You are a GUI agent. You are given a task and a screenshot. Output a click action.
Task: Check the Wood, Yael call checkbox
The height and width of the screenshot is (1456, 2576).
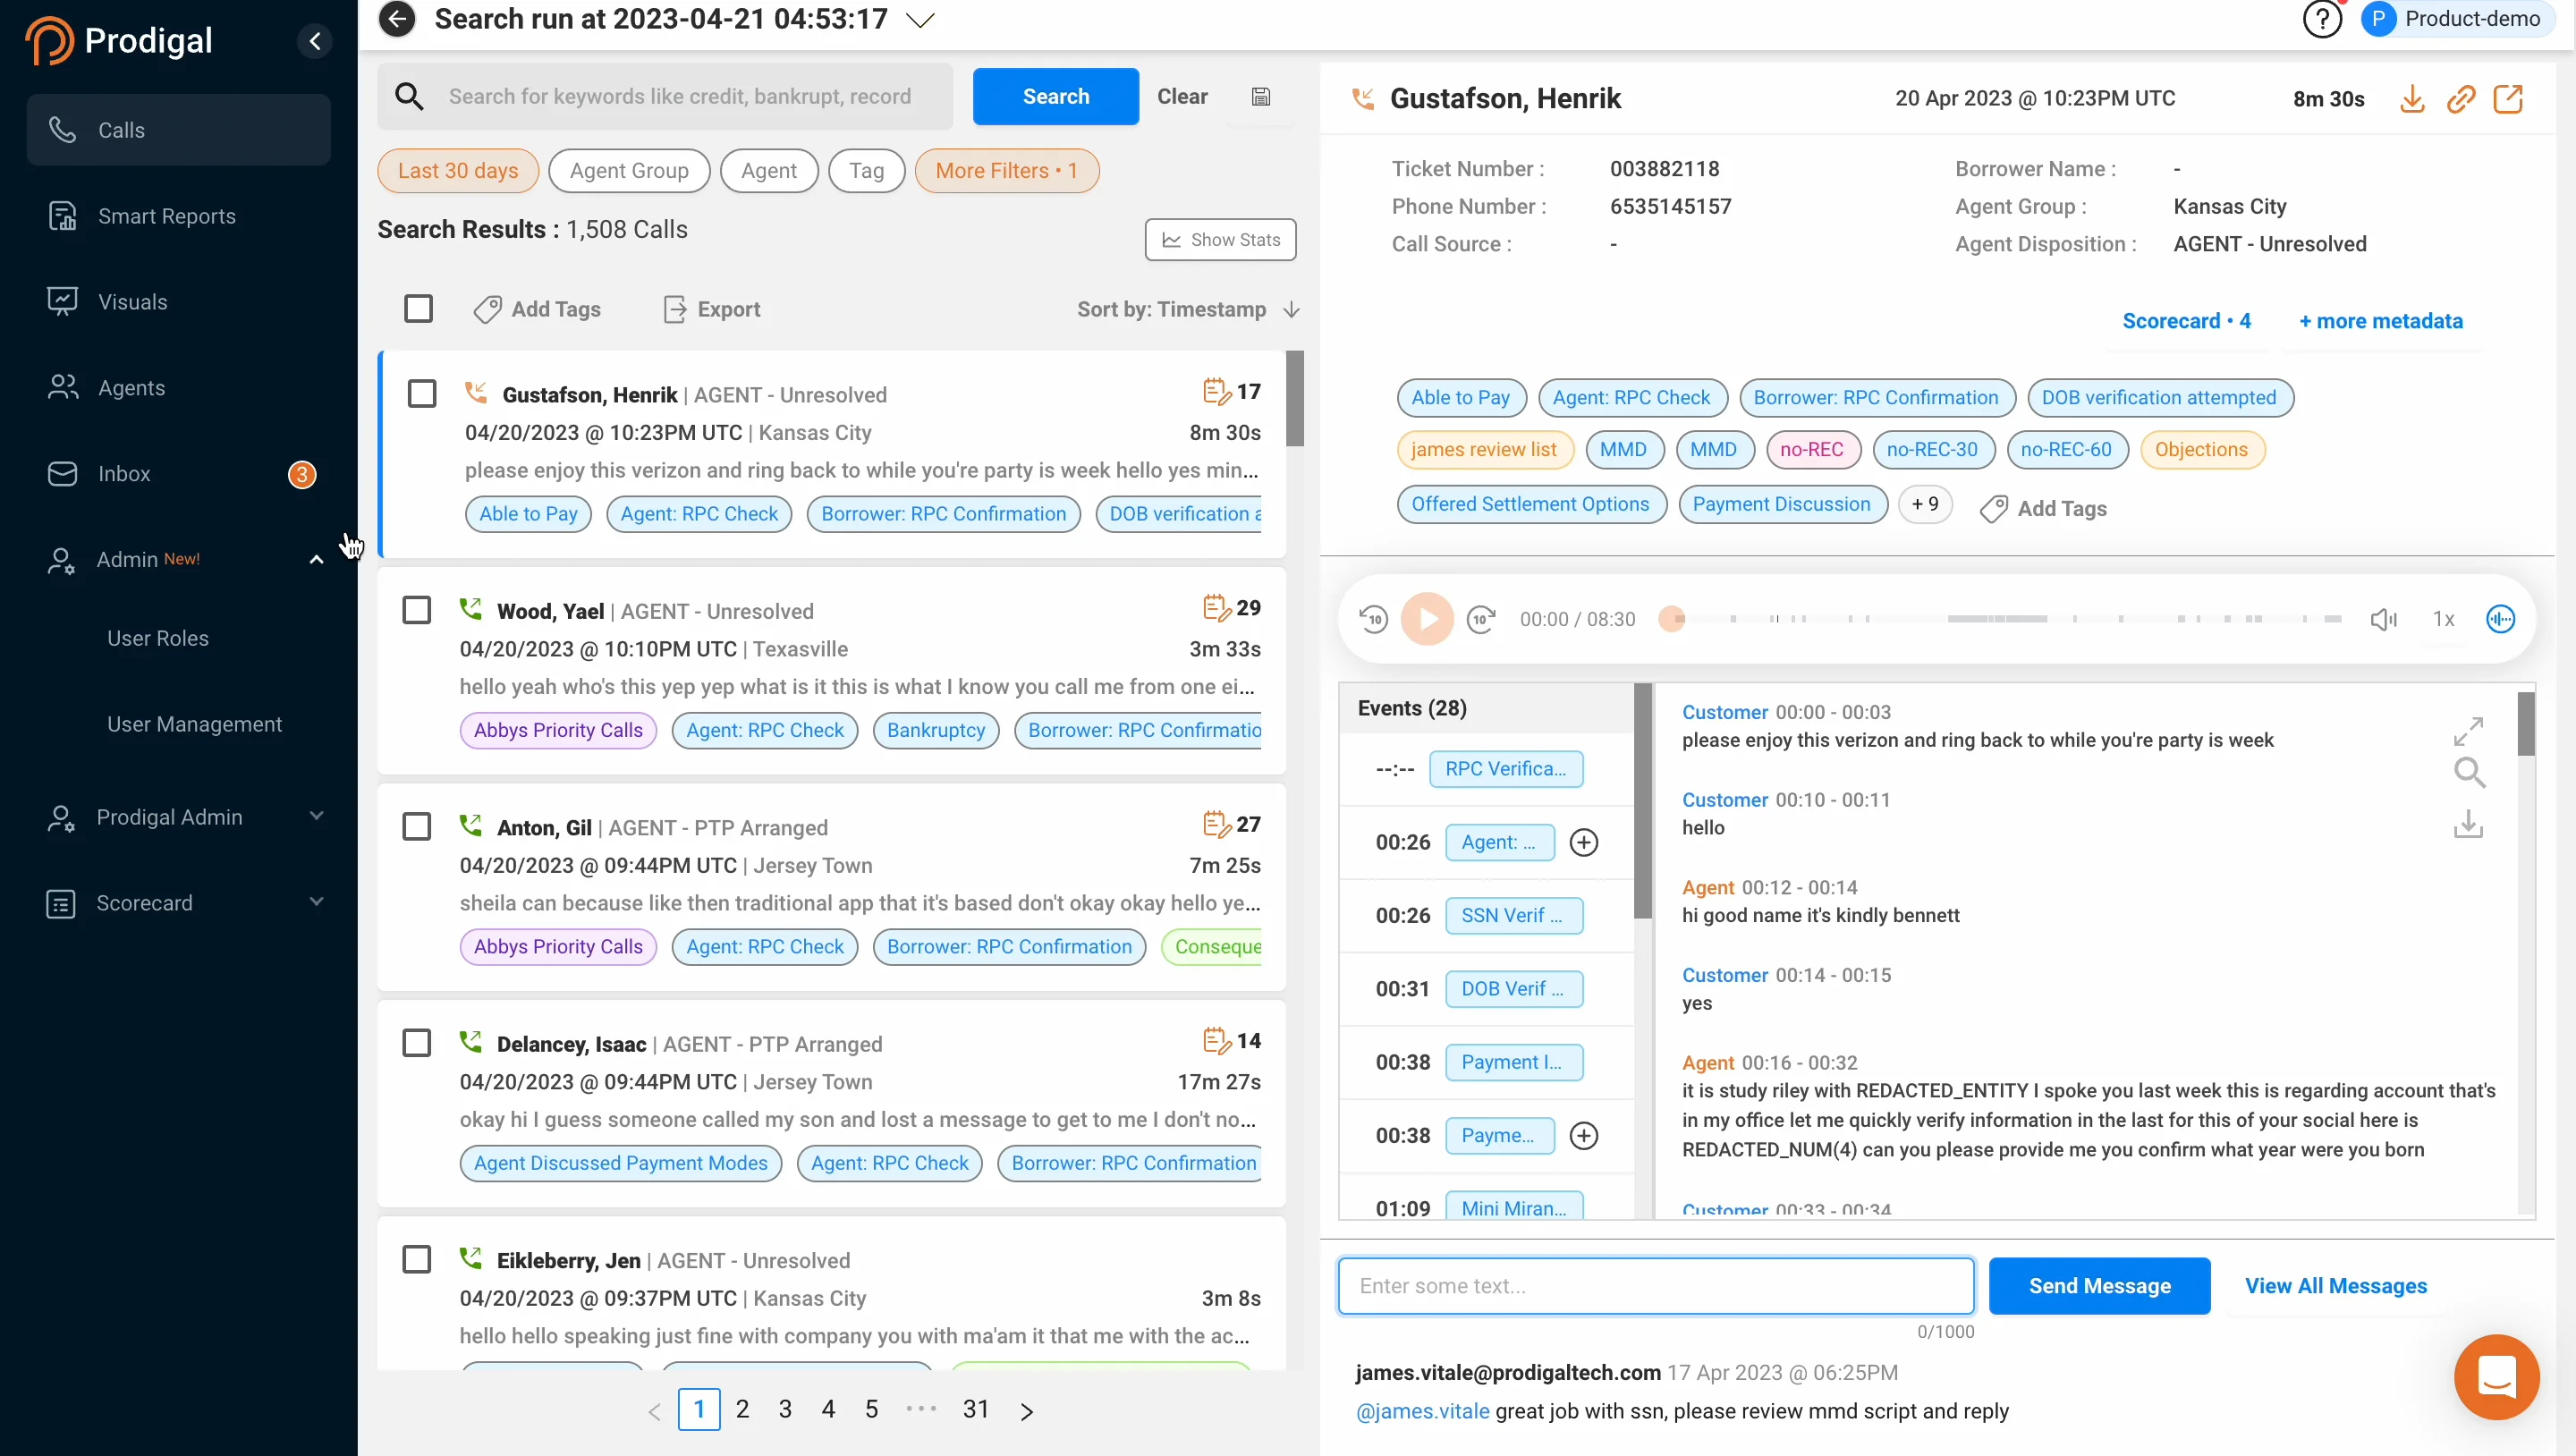417,610
